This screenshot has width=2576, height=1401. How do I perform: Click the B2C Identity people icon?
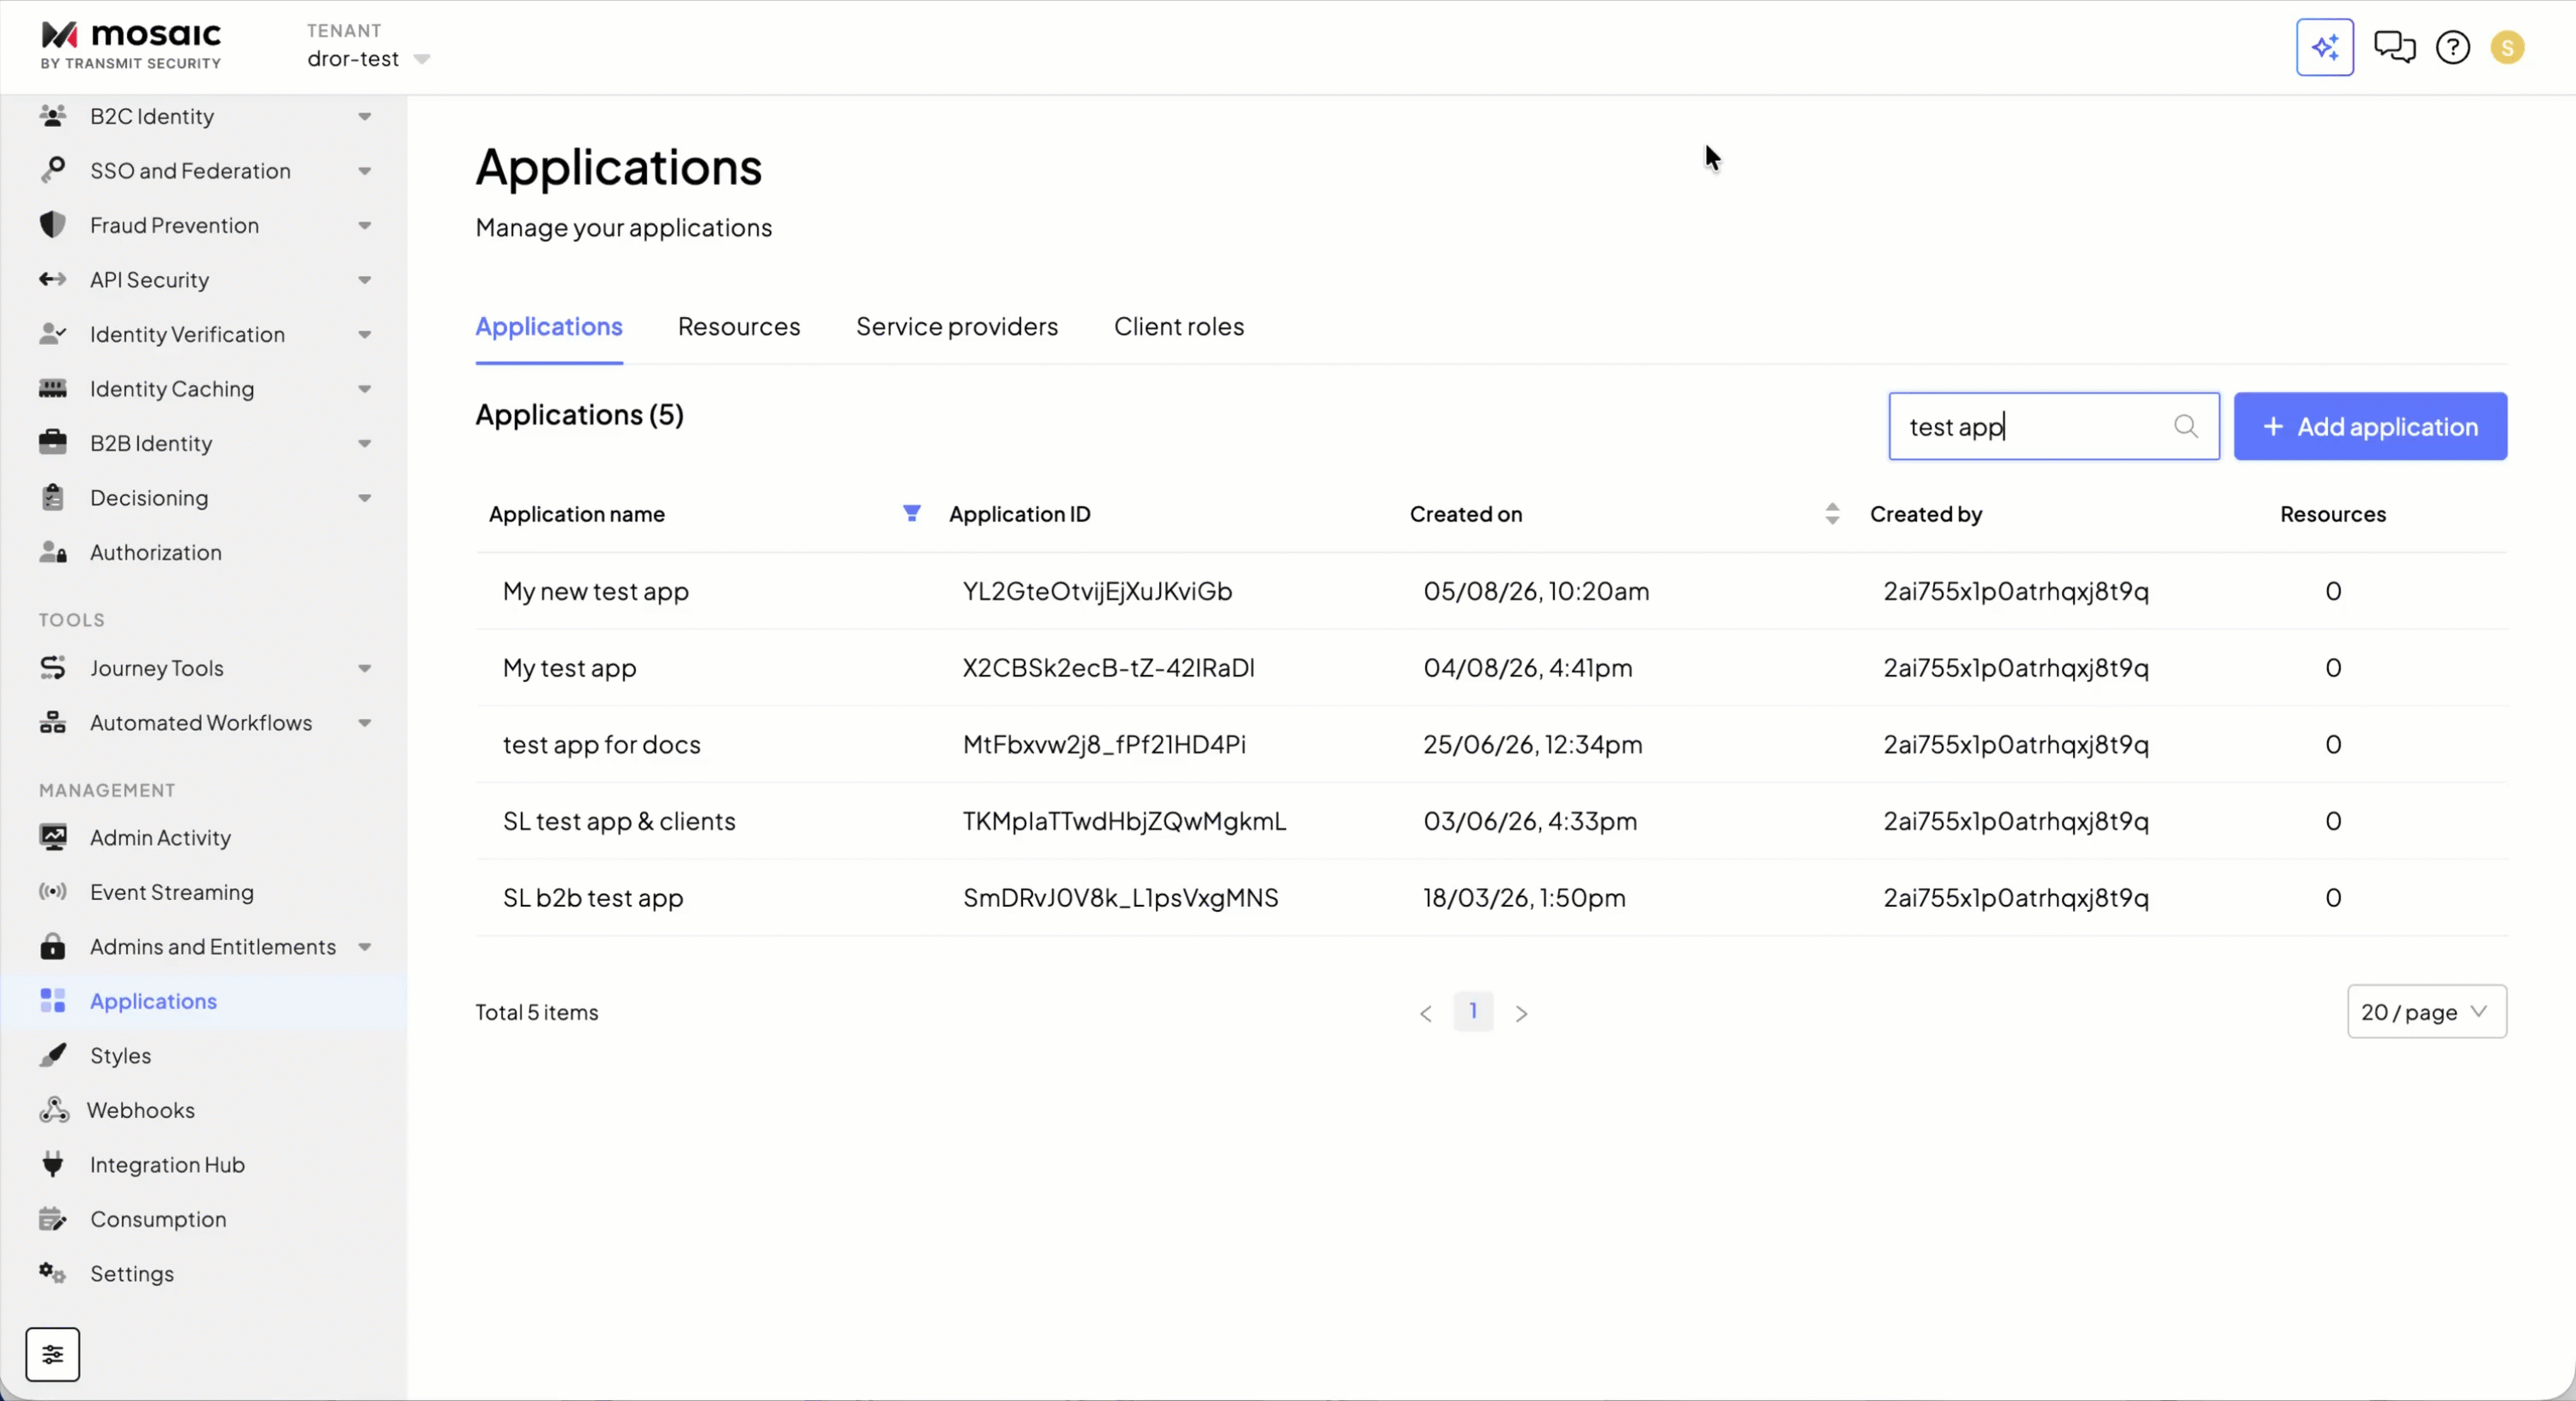53,116
